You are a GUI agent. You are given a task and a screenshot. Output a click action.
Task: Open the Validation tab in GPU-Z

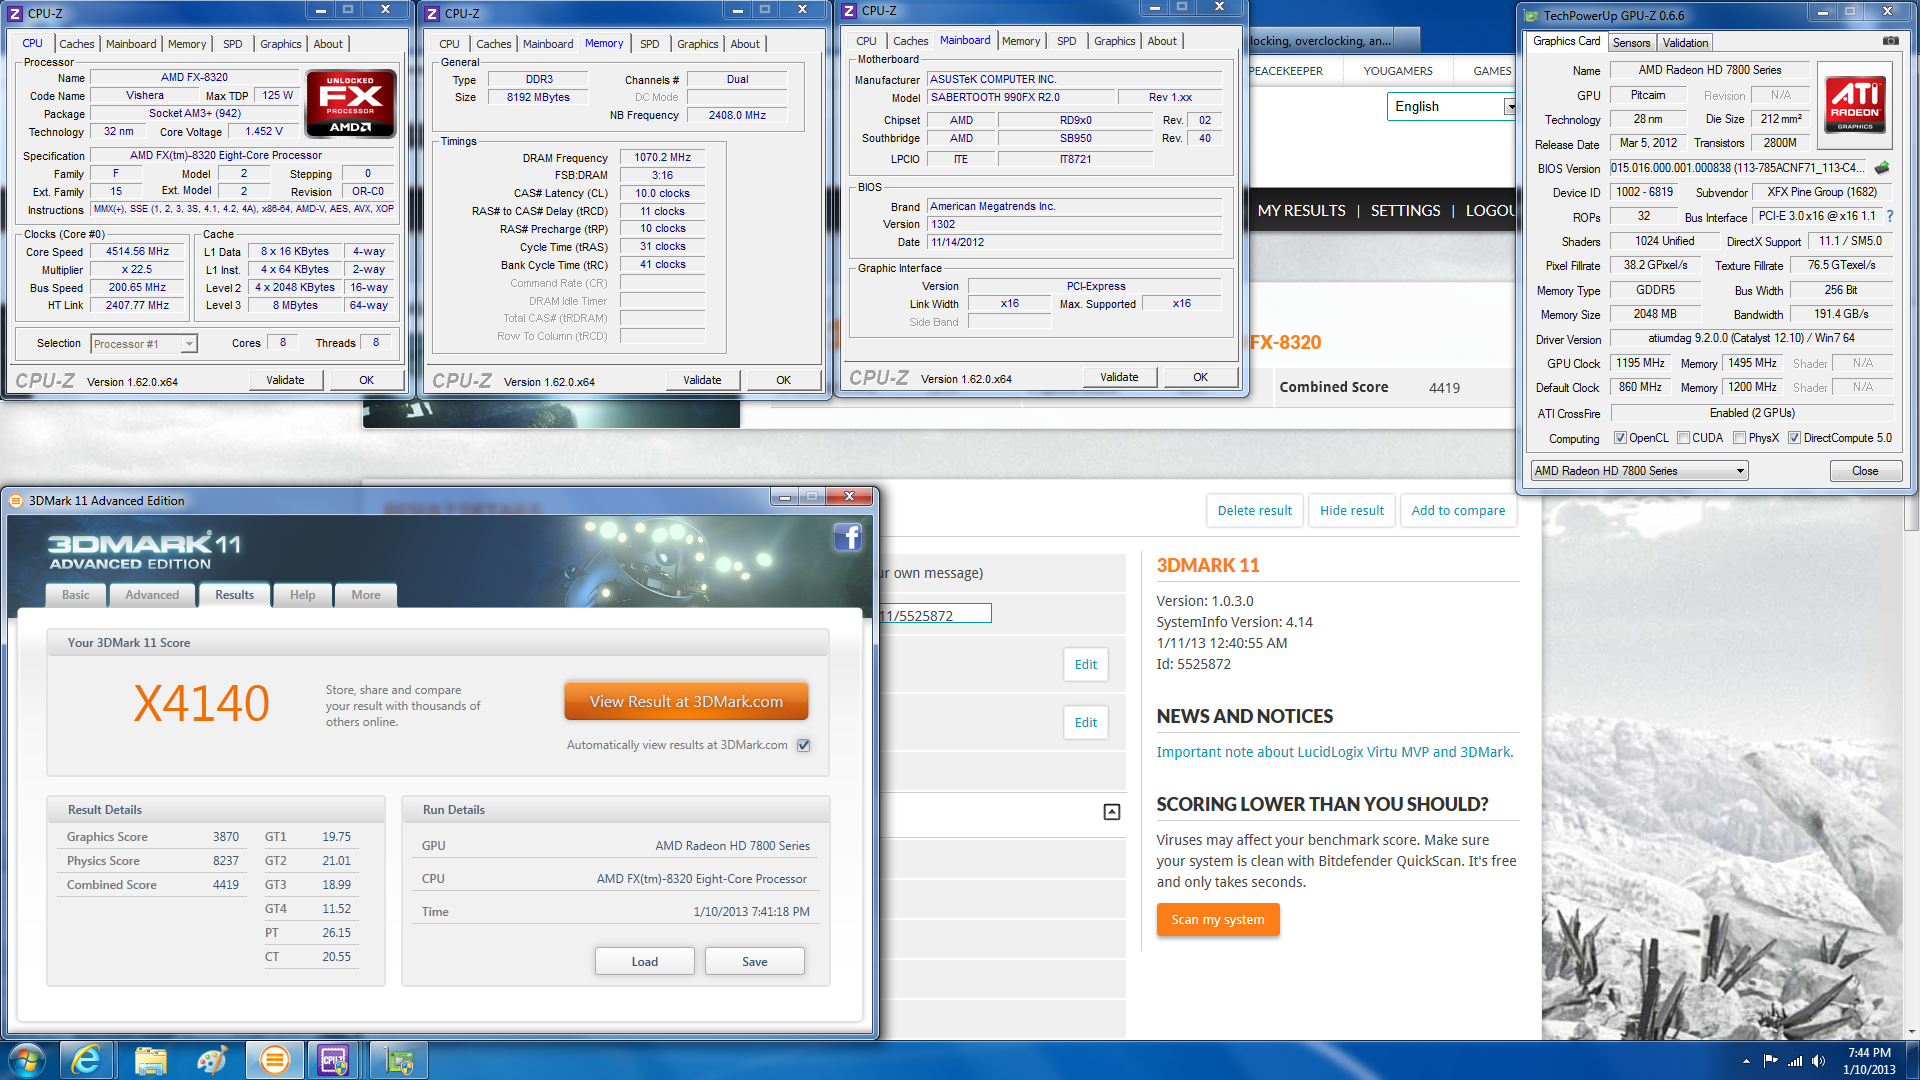point(1685,43)
